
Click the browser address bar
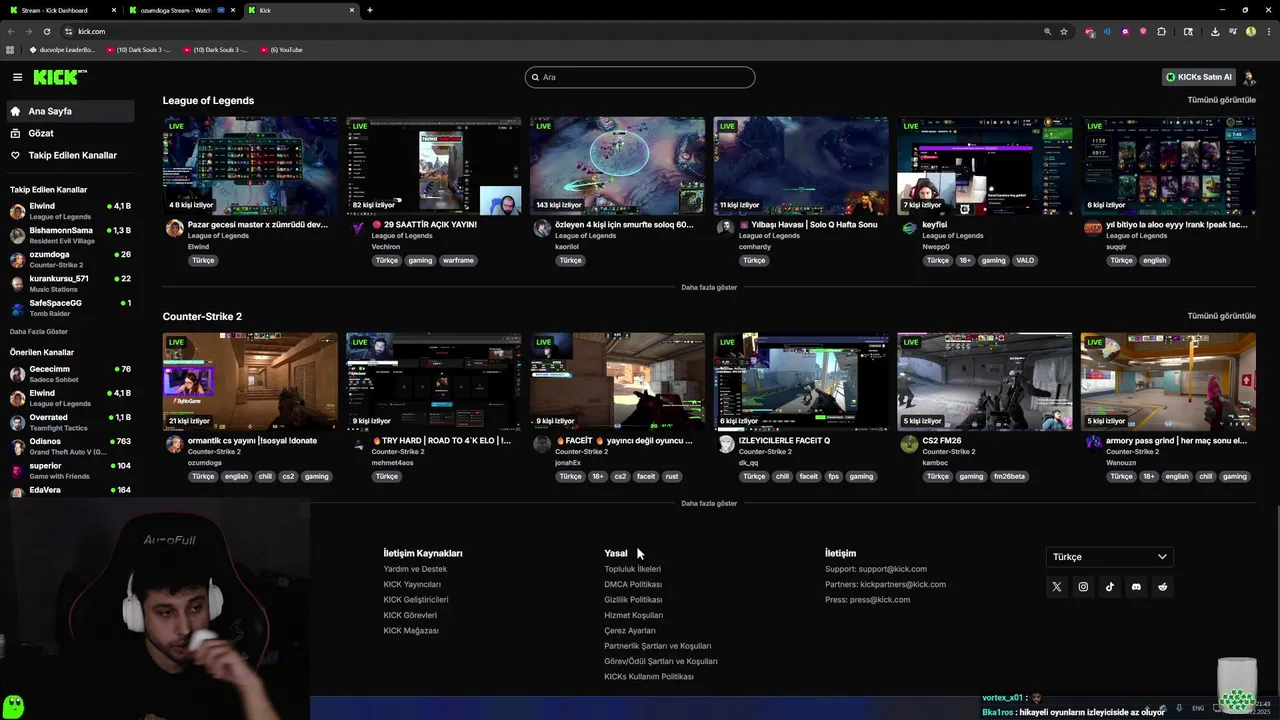tap(550, 31)
